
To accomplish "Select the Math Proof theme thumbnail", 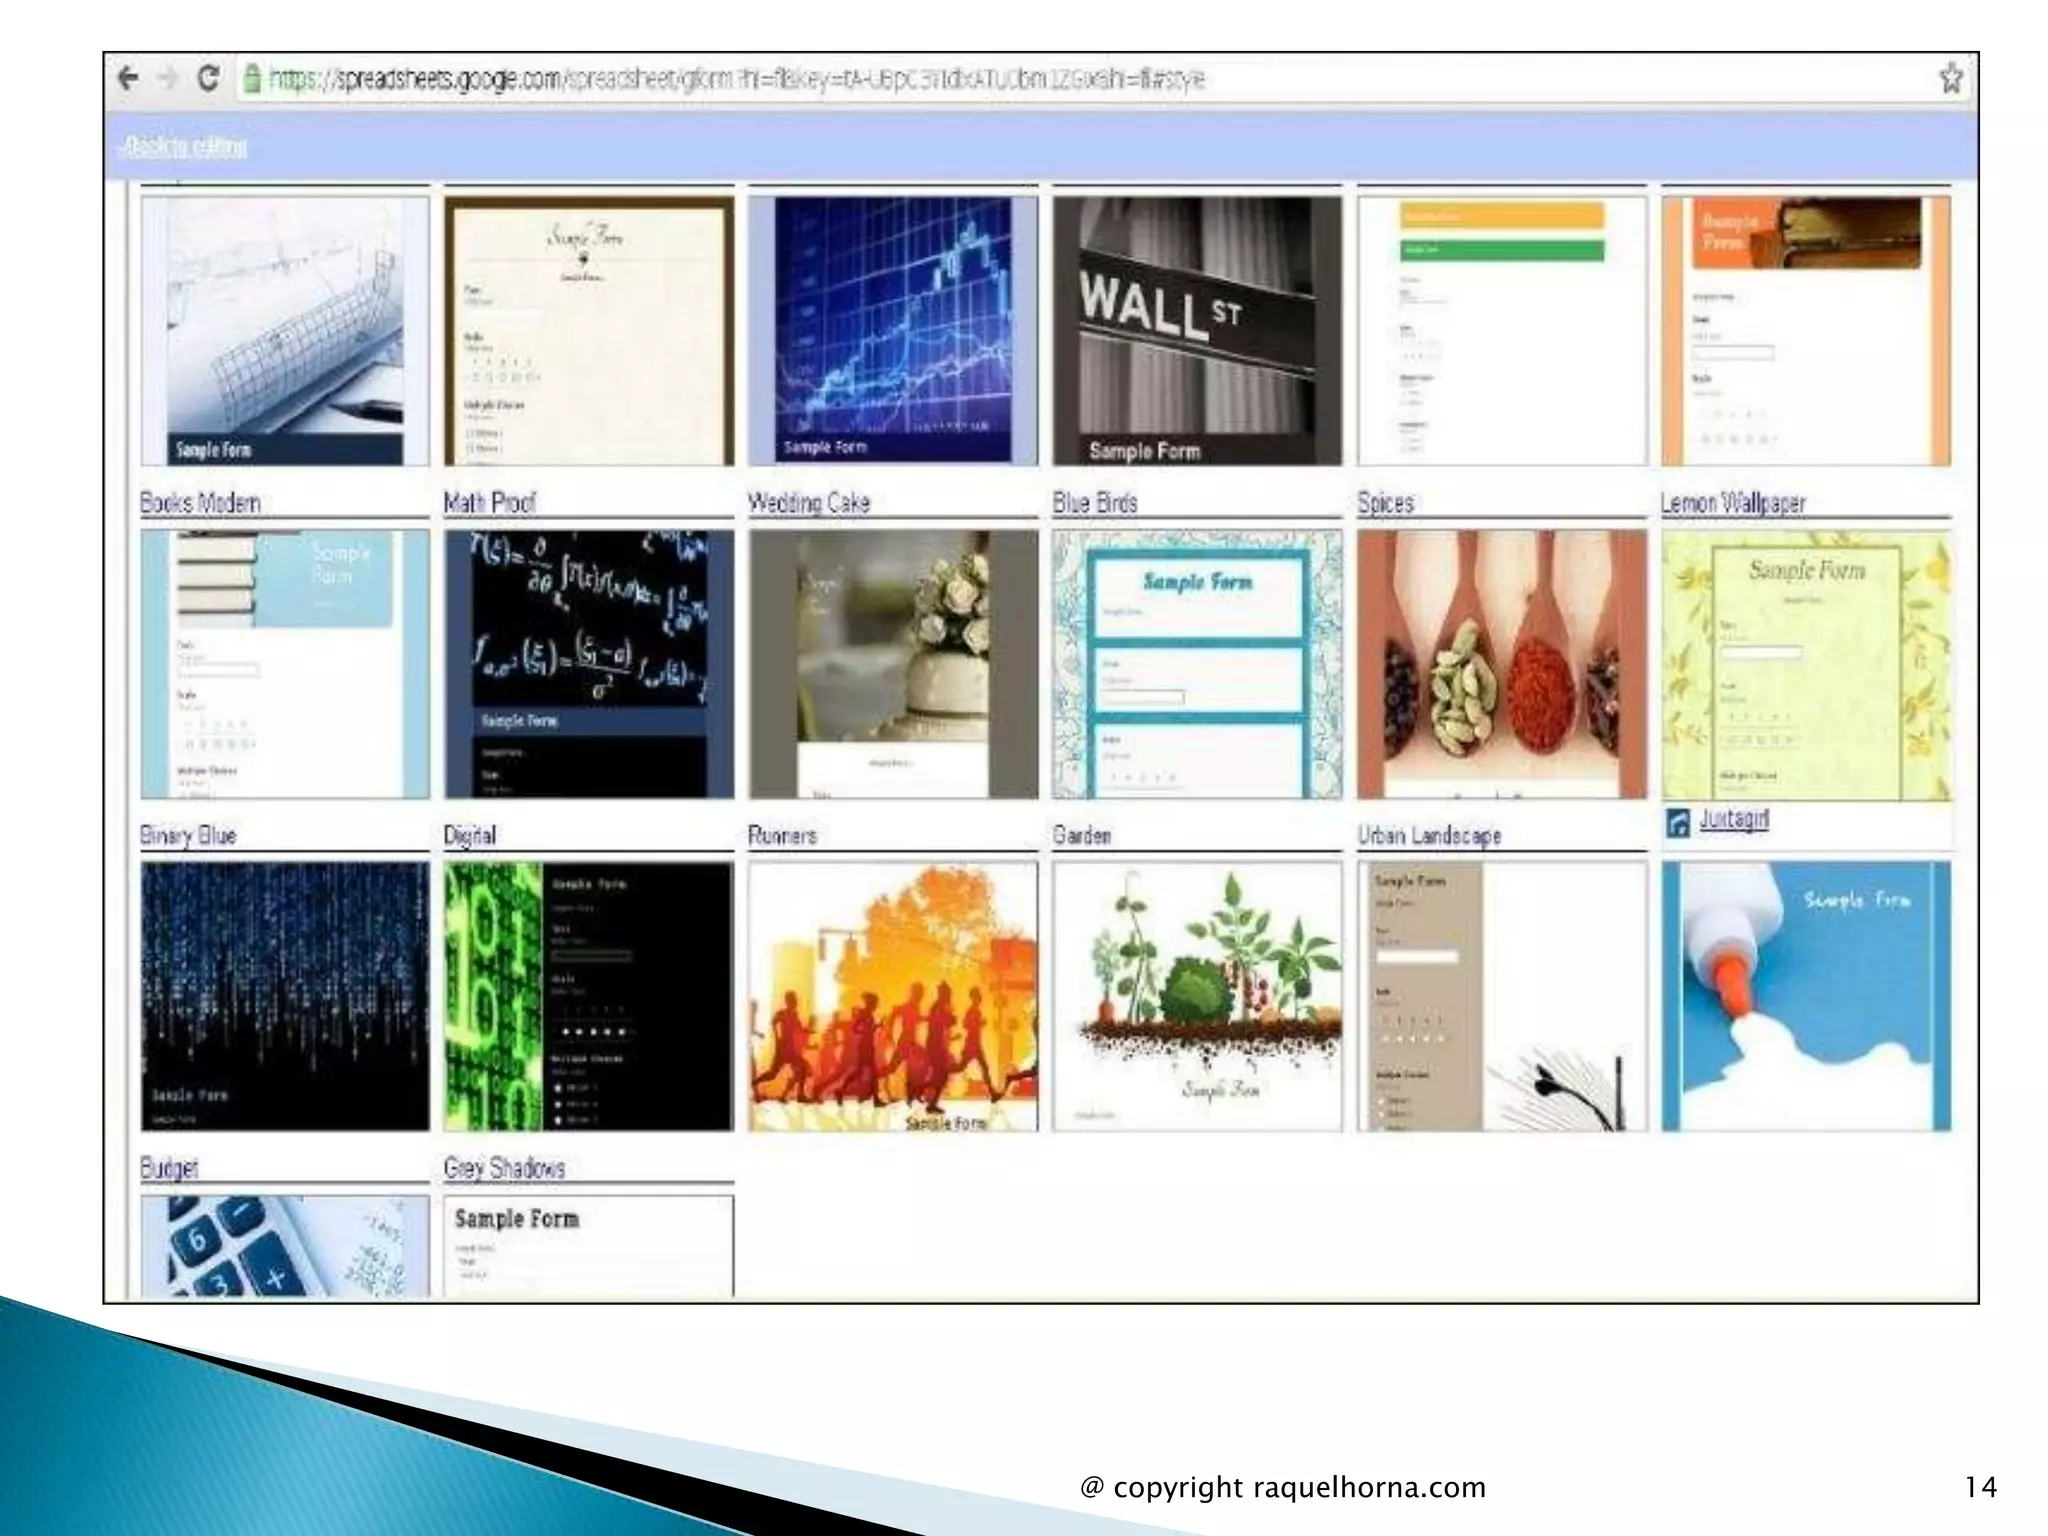I will [x=588, y=664].
